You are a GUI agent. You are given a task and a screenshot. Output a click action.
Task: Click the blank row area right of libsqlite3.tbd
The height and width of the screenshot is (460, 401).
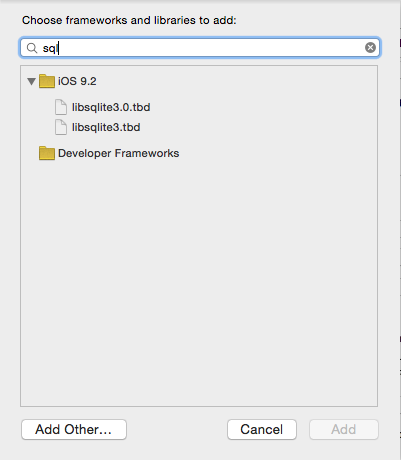tap(258, 127)
